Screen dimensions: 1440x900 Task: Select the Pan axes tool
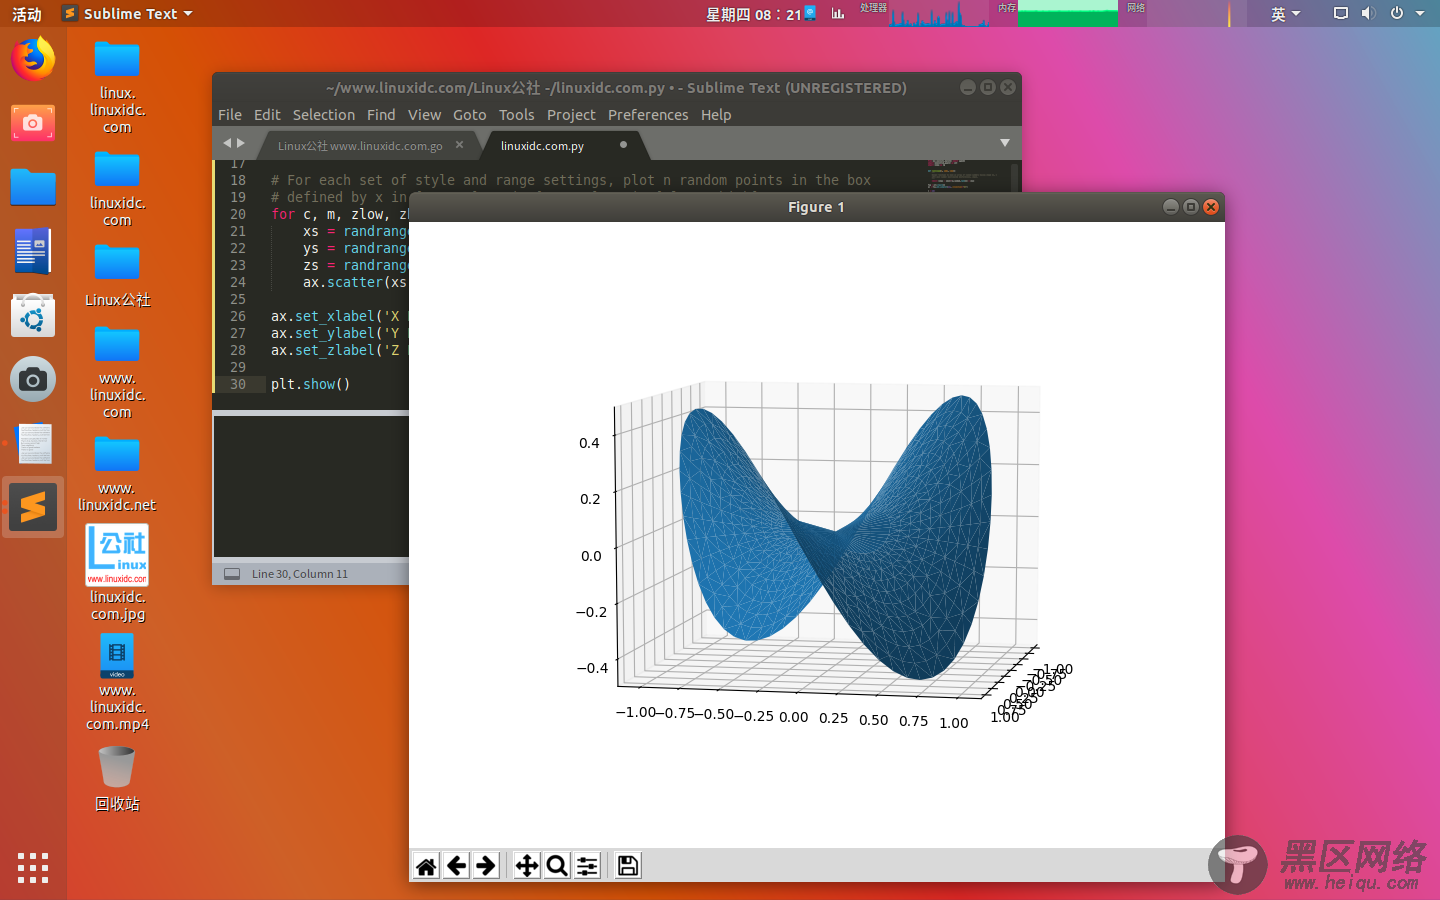point(527,866)
